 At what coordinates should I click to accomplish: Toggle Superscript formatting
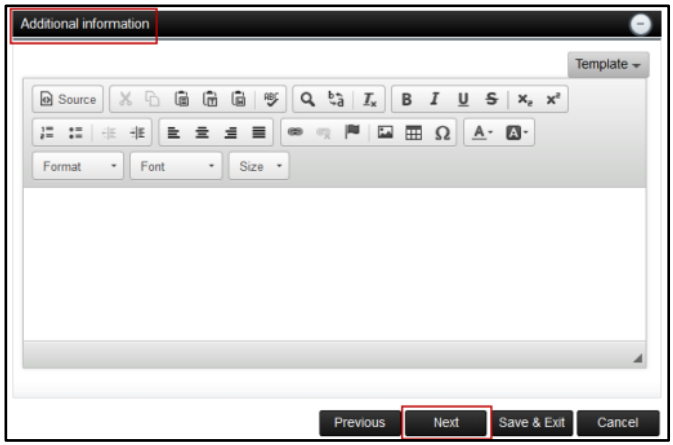coord(553,99)
